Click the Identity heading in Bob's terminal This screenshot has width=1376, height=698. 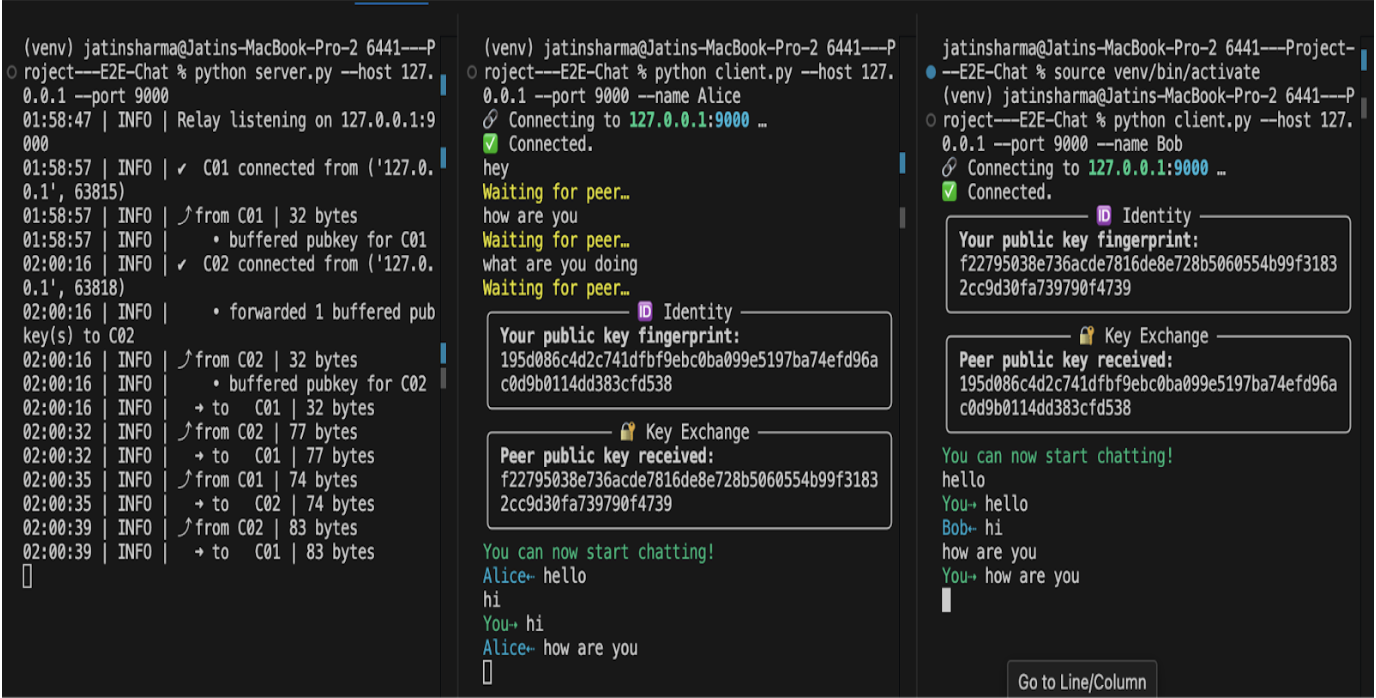tap(1156, 216)
